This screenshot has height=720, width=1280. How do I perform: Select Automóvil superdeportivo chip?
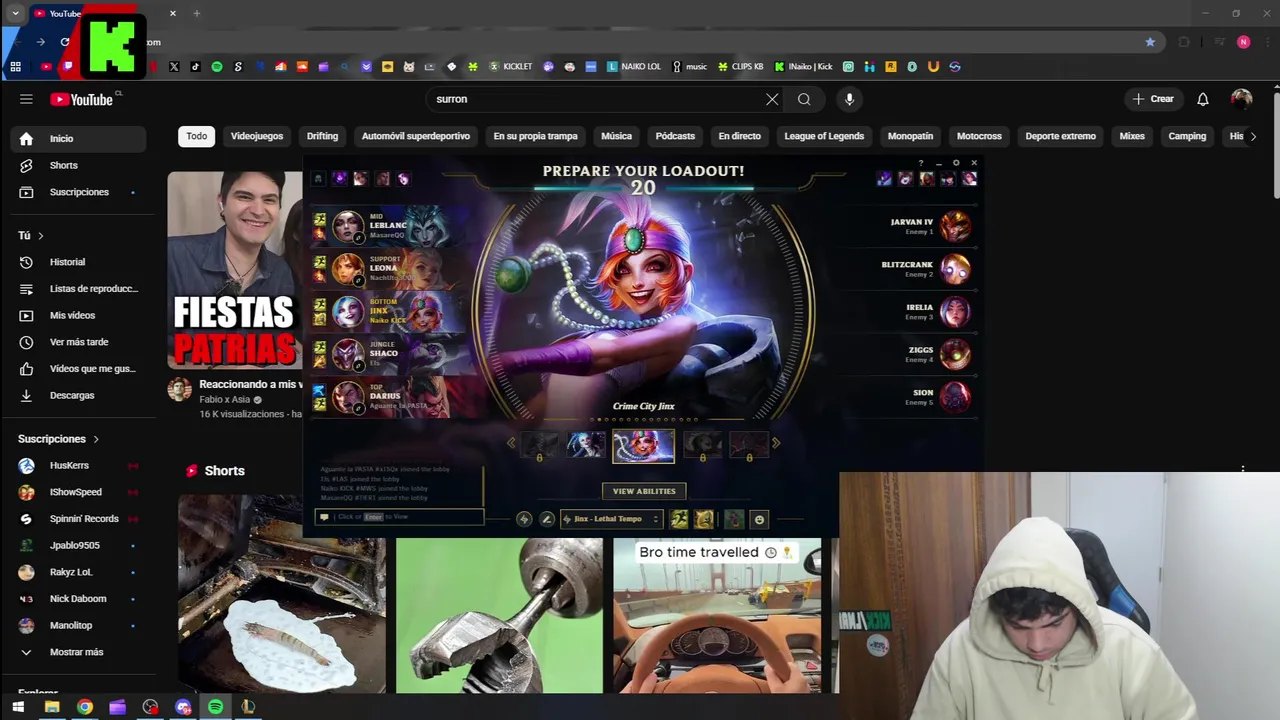tap(416, 136)
